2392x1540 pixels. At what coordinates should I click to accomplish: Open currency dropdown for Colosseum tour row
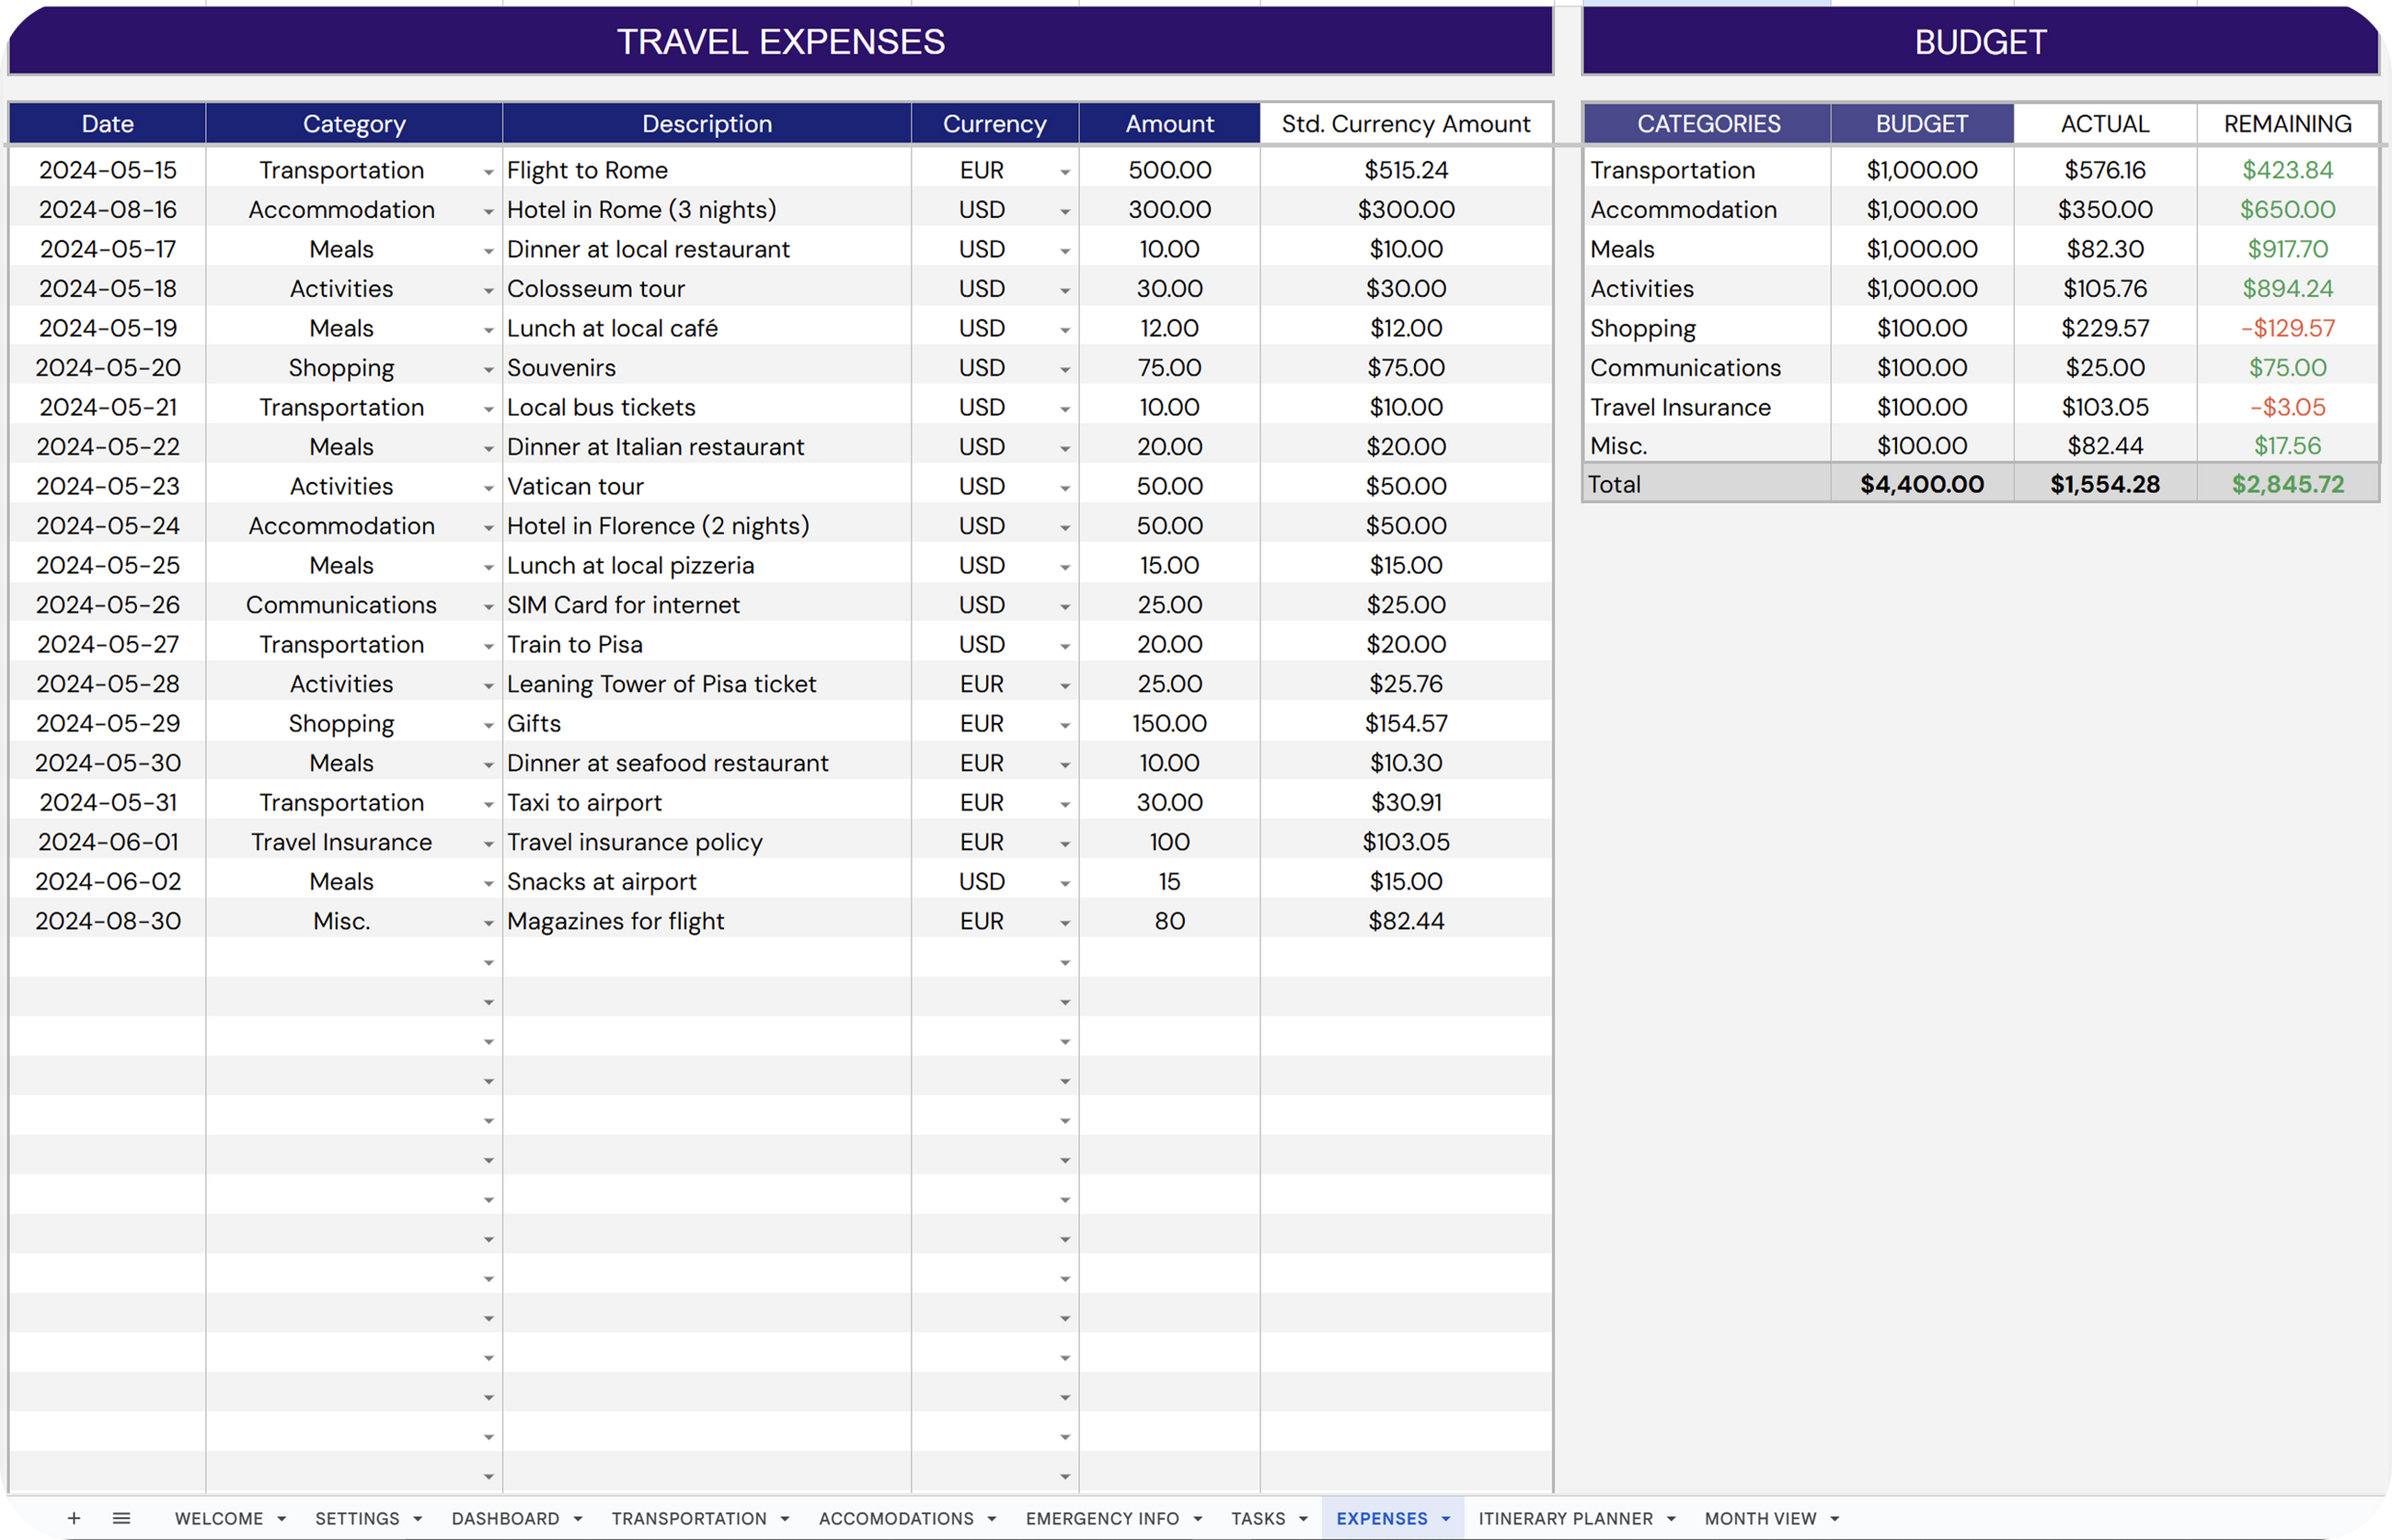[1065, 290]
